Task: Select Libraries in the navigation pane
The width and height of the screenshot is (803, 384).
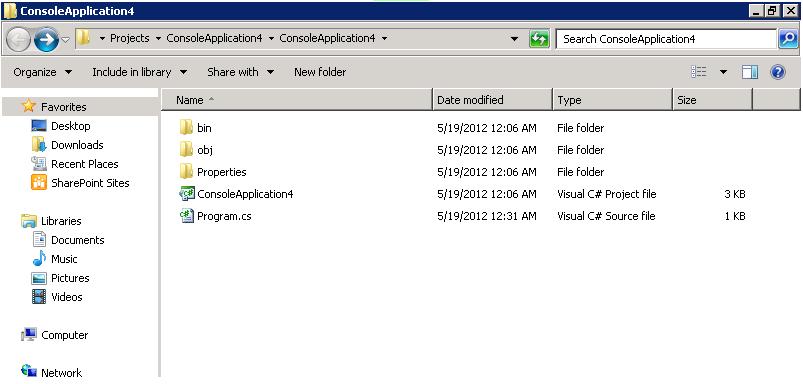Action: [x=61, y=221]
